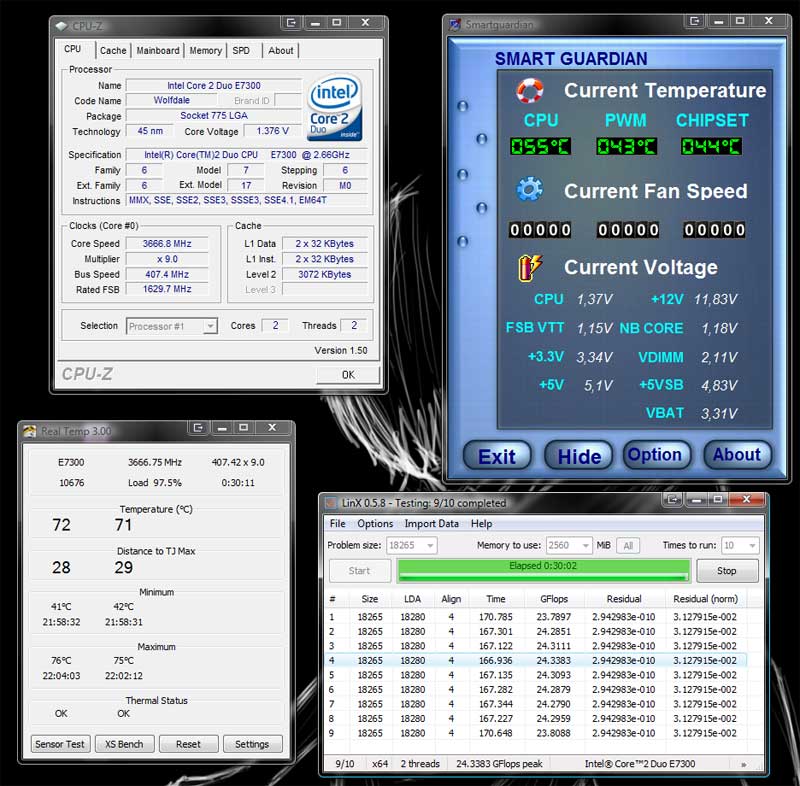Click the Stop button in LinX
The width and height of the screenshot is (800, 786).
727,571
